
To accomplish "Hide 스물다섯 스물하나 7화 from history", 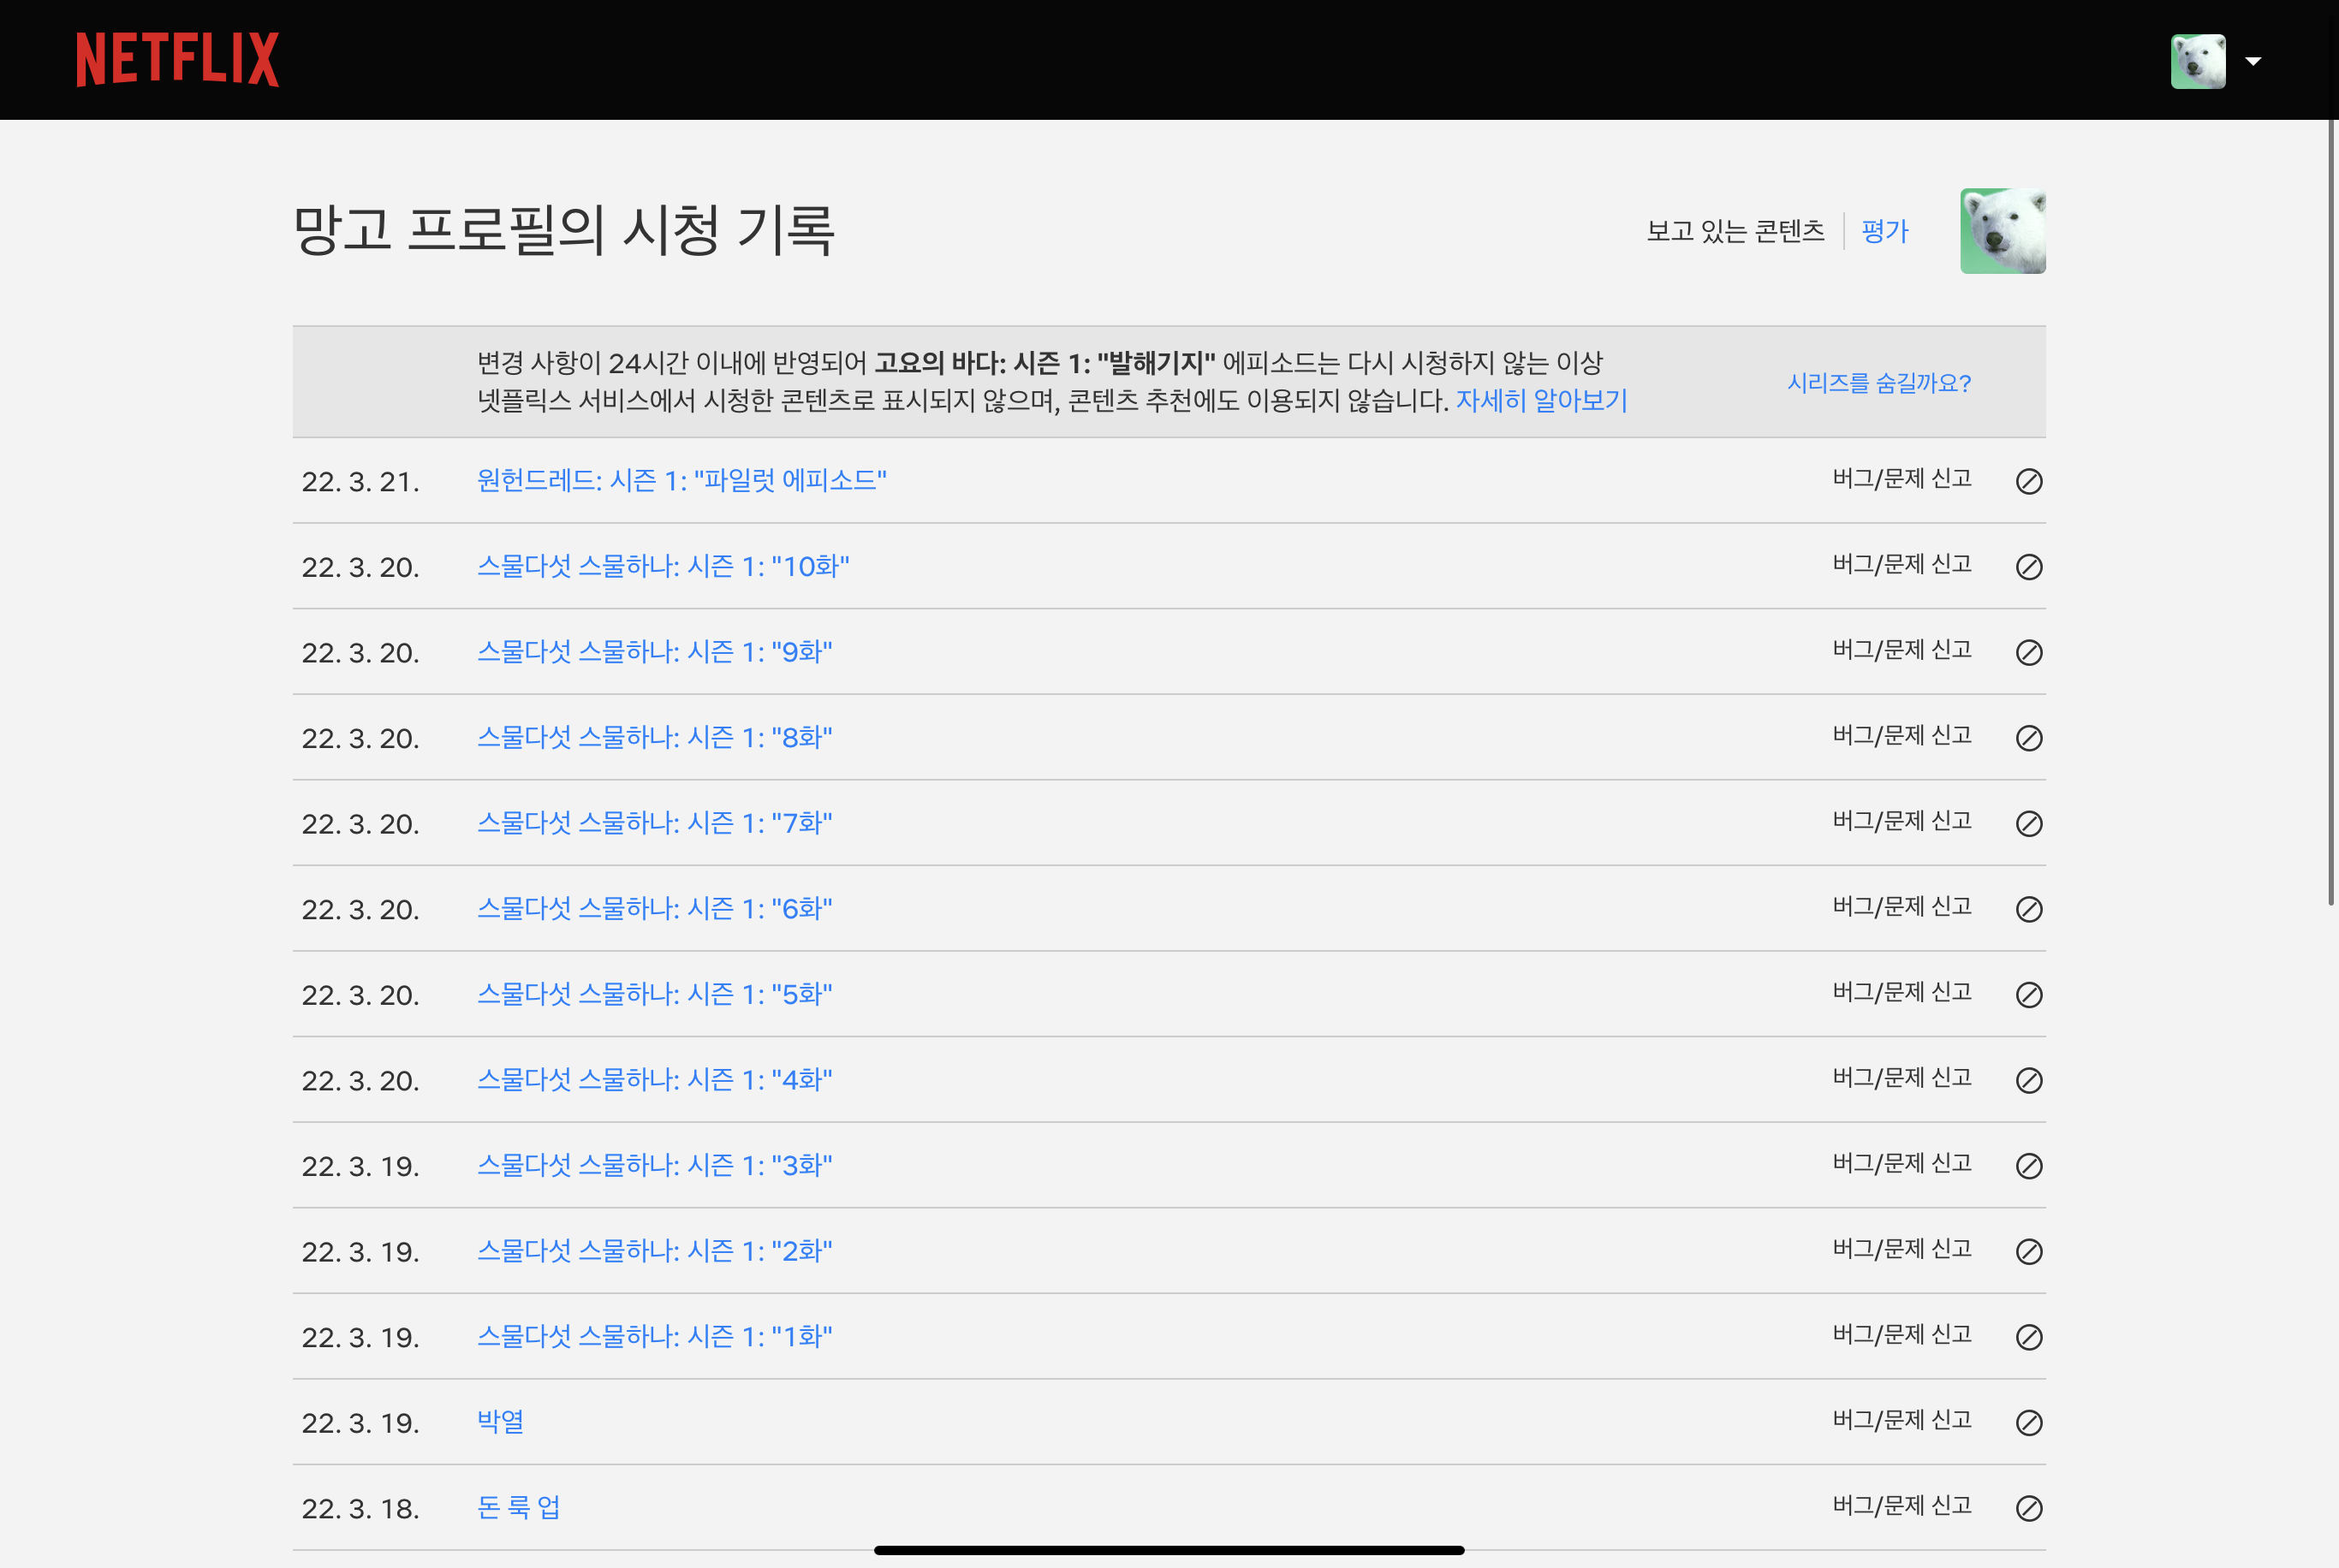I will (x=2029, y=823).
